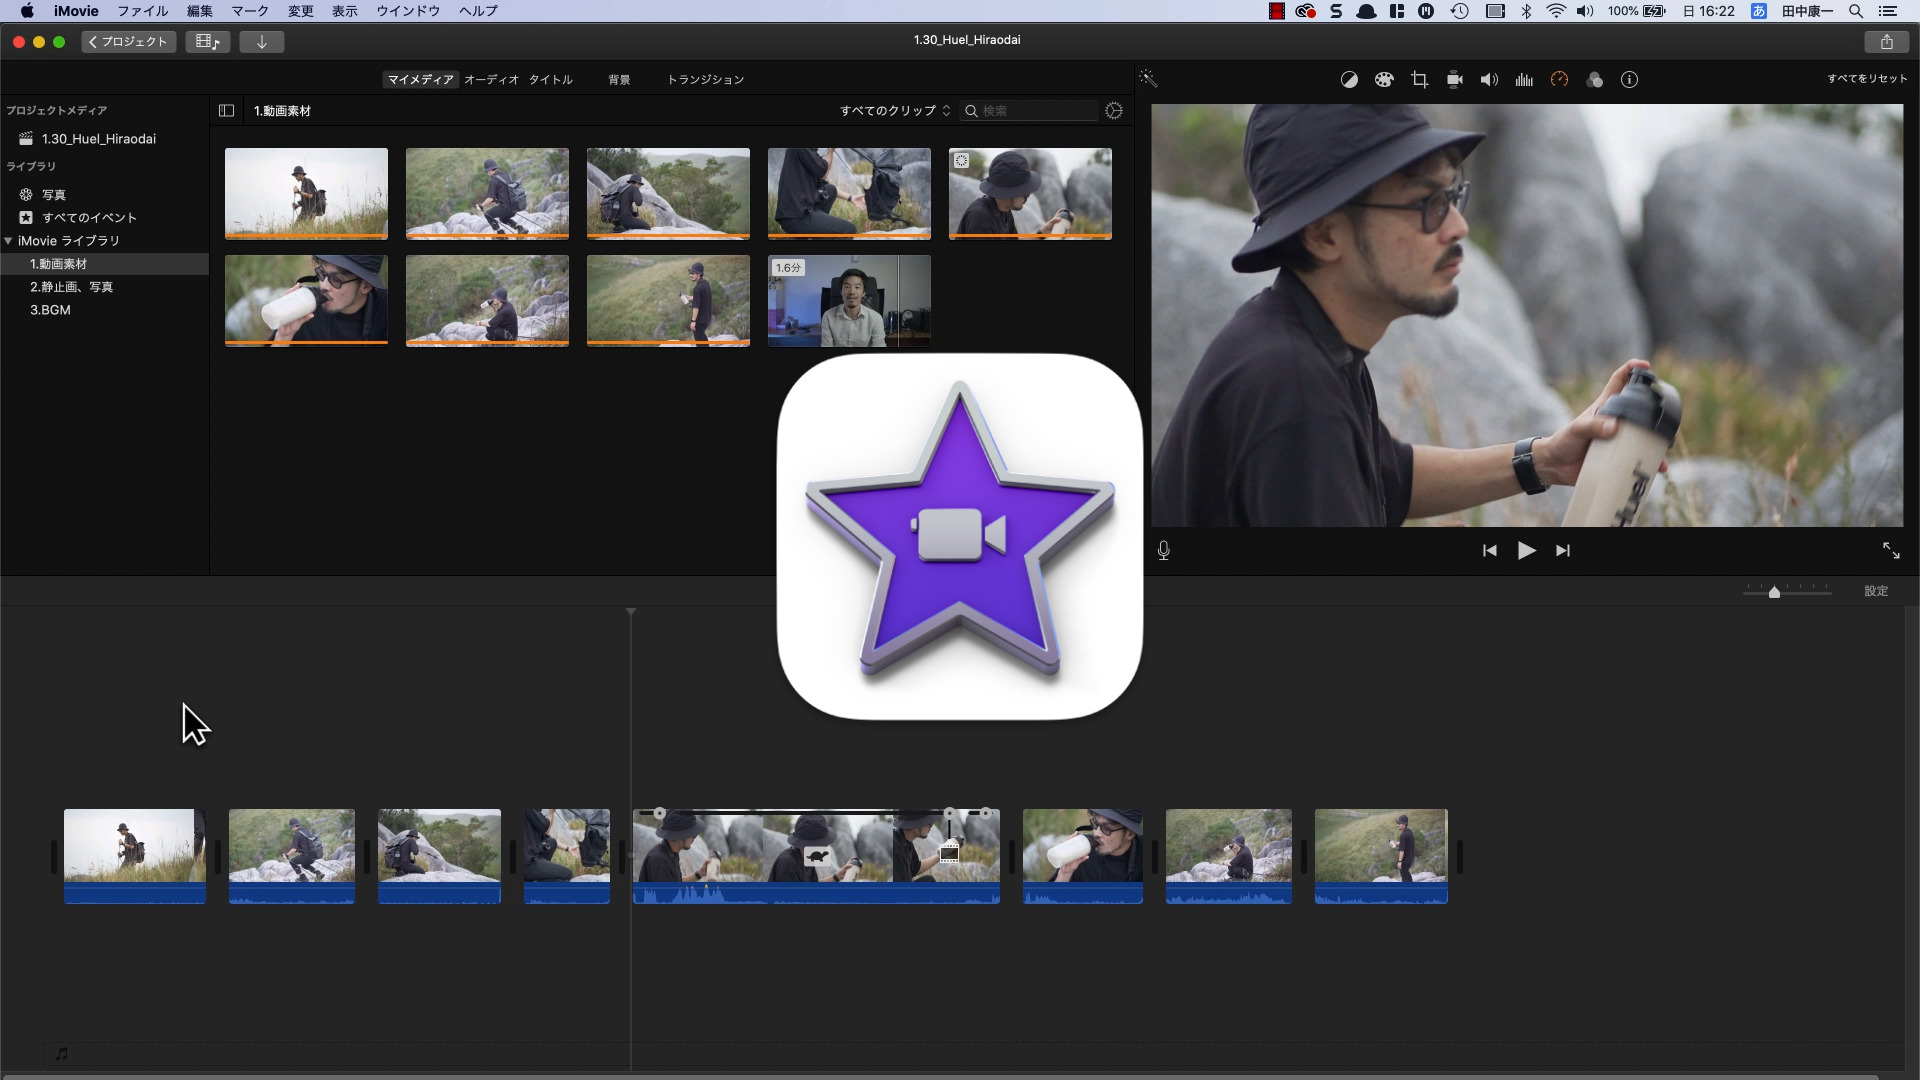Click the magic wand auto-enhance icon

pyautogui.click(x=1148, y=79)
